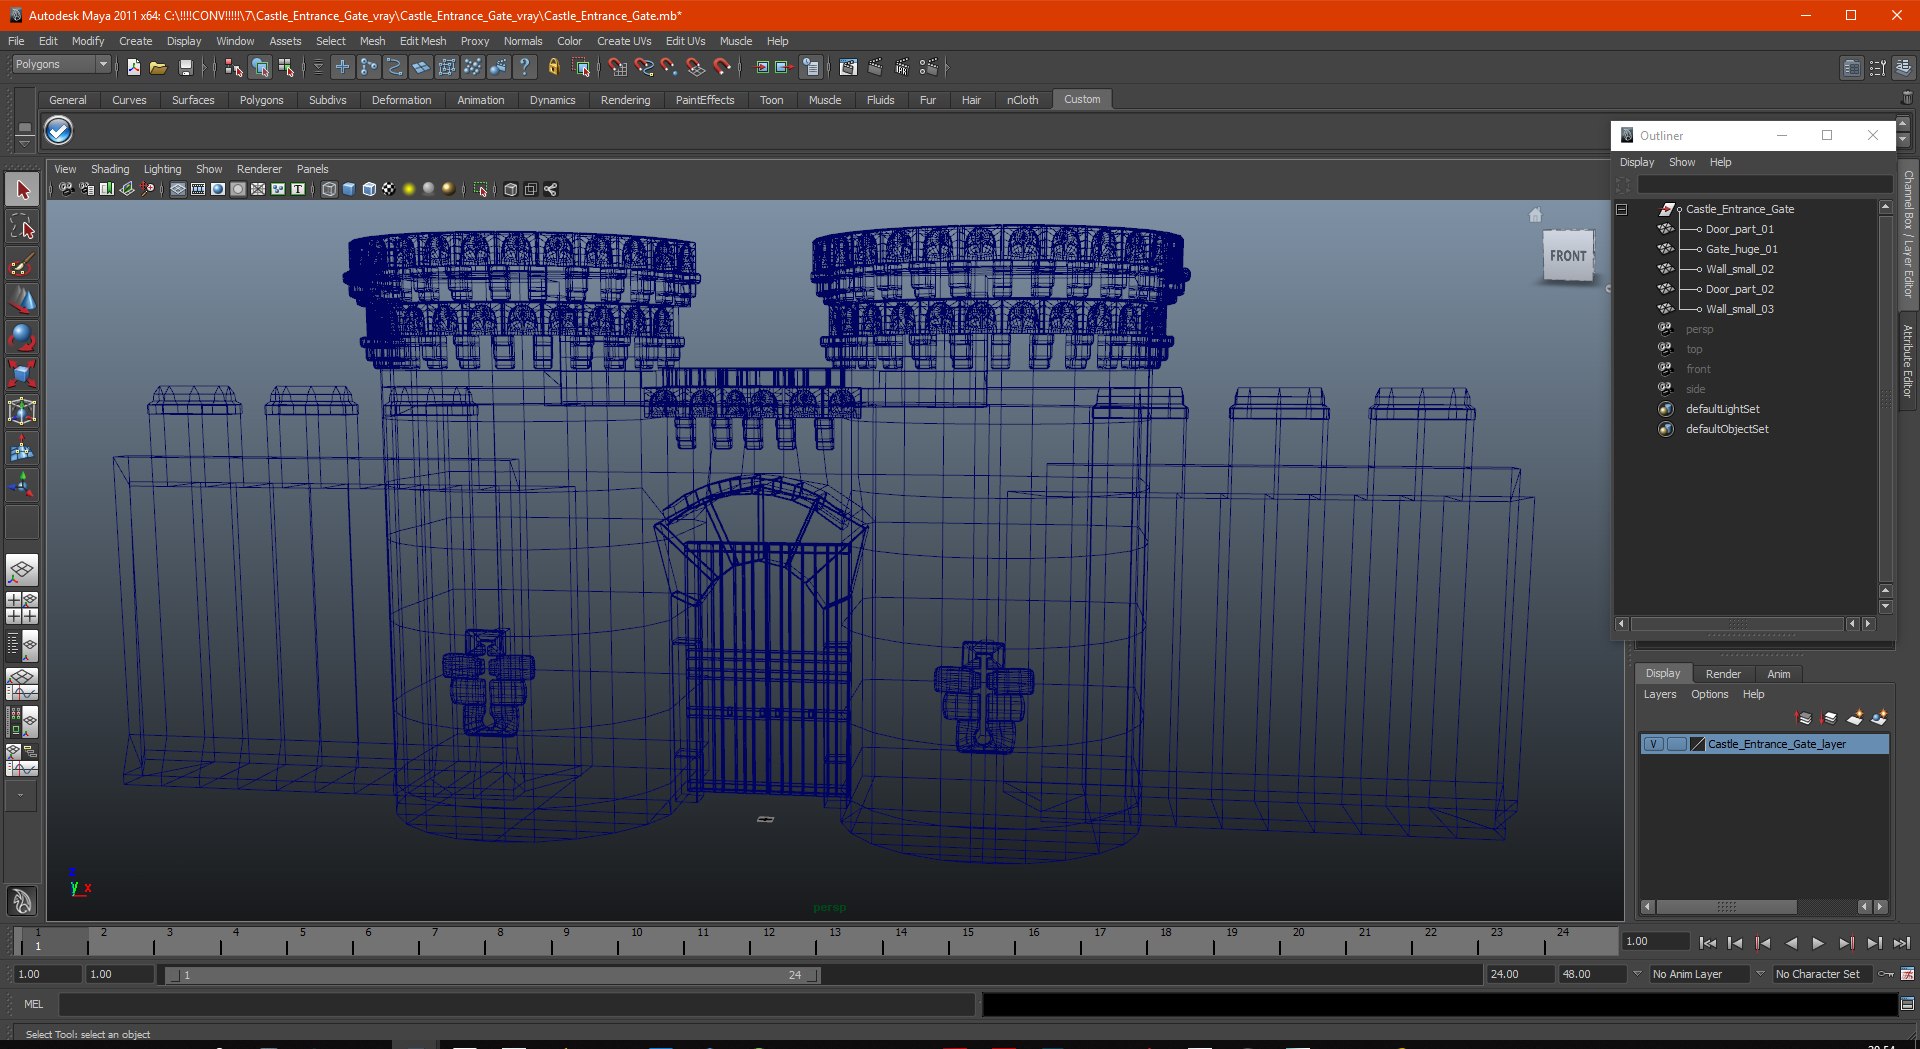This screenshot has height=1049, width=1920.
Task: Toggle textured display checker icon
Action: 389,189
